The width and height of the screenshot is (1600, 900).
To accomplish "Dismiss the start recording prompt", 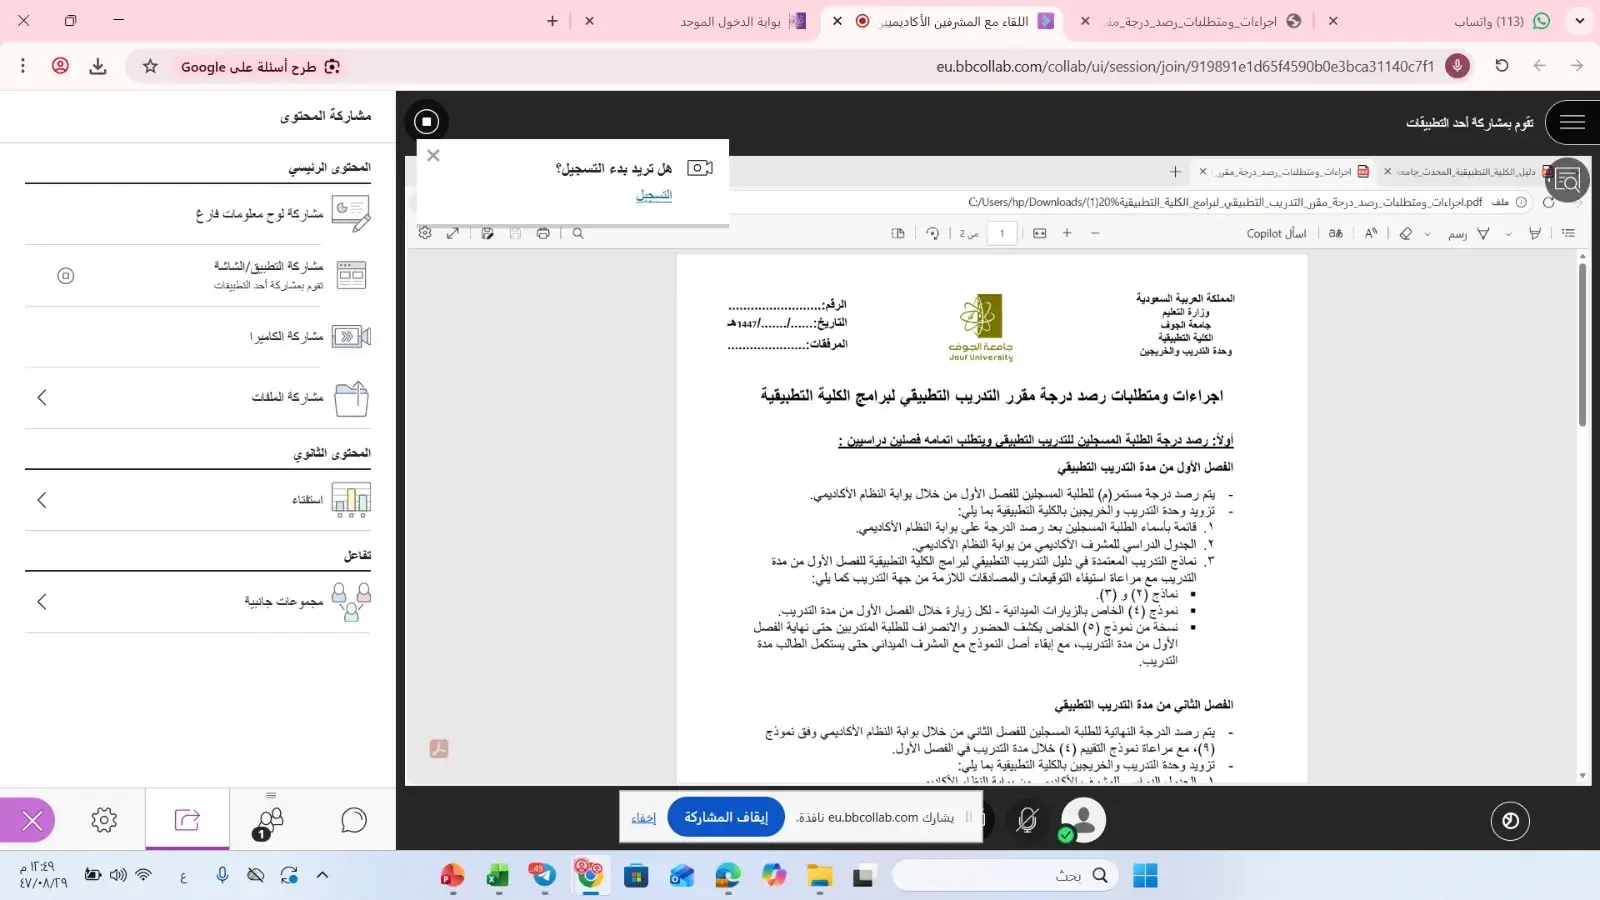I will [433, 155].
